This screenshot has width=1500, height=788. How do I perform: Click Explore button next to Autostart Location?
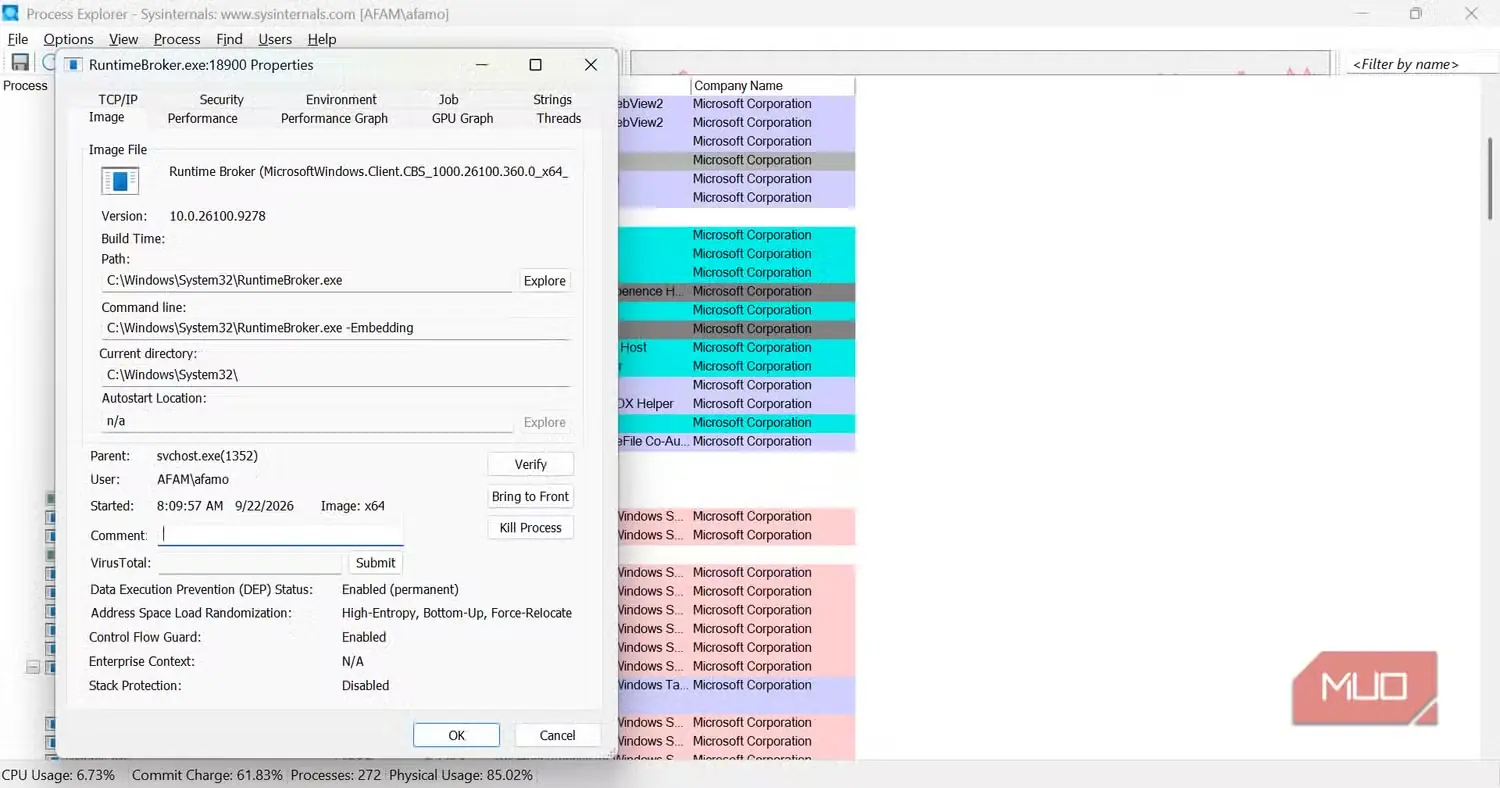tap(545, 422)
